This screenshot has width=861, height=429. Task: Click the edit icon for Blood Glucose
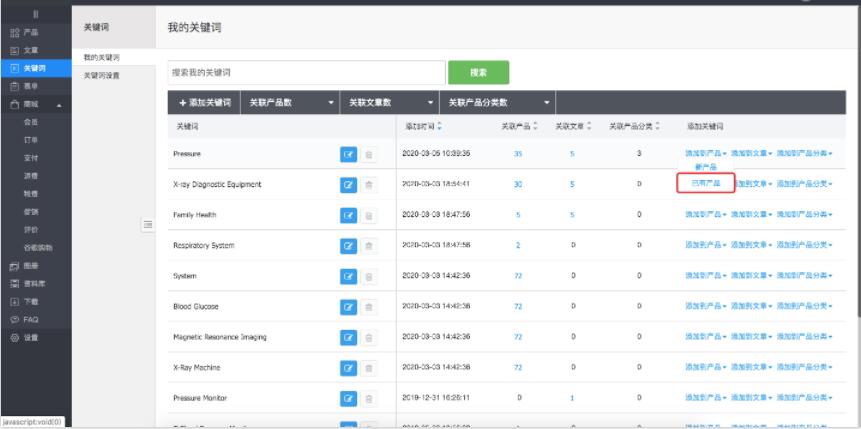(349, 307)
